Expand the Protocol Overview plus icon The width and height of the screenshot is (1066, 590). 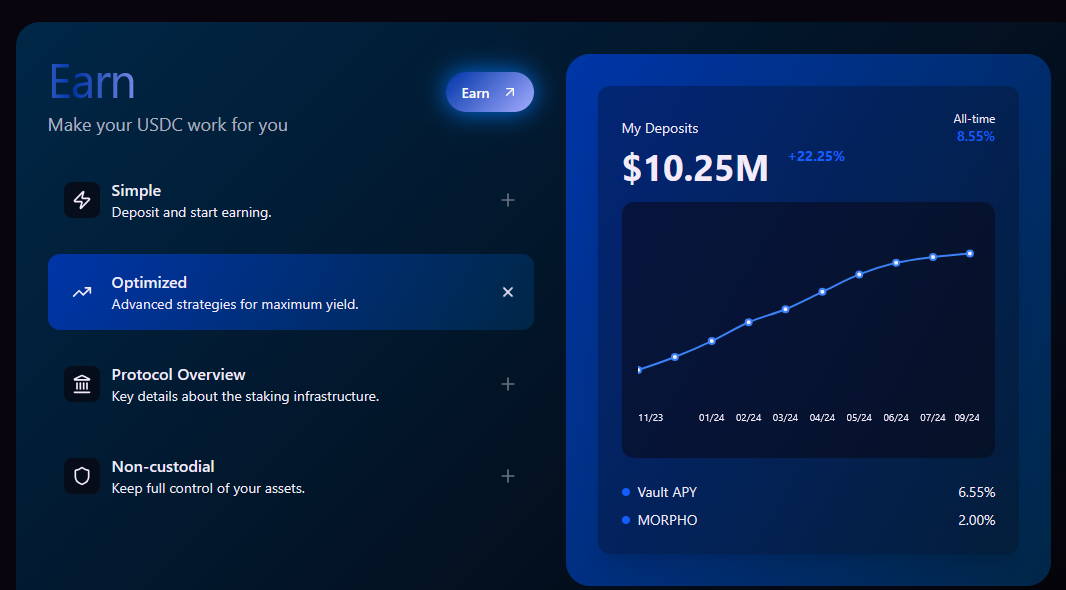pos(508,384)
